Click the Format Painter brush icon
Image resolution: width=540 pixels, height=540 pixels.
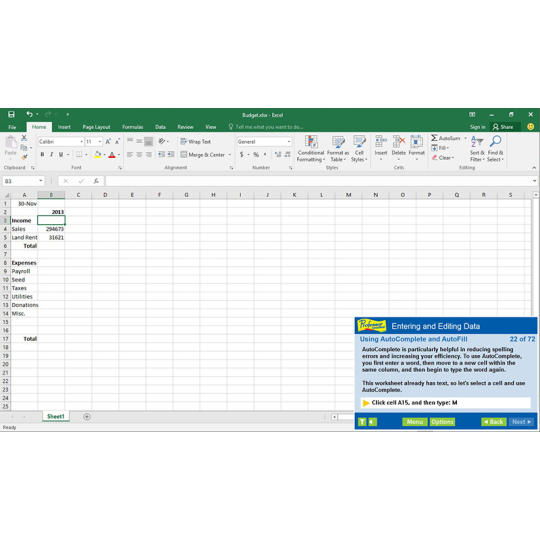[x=24, y=157]
